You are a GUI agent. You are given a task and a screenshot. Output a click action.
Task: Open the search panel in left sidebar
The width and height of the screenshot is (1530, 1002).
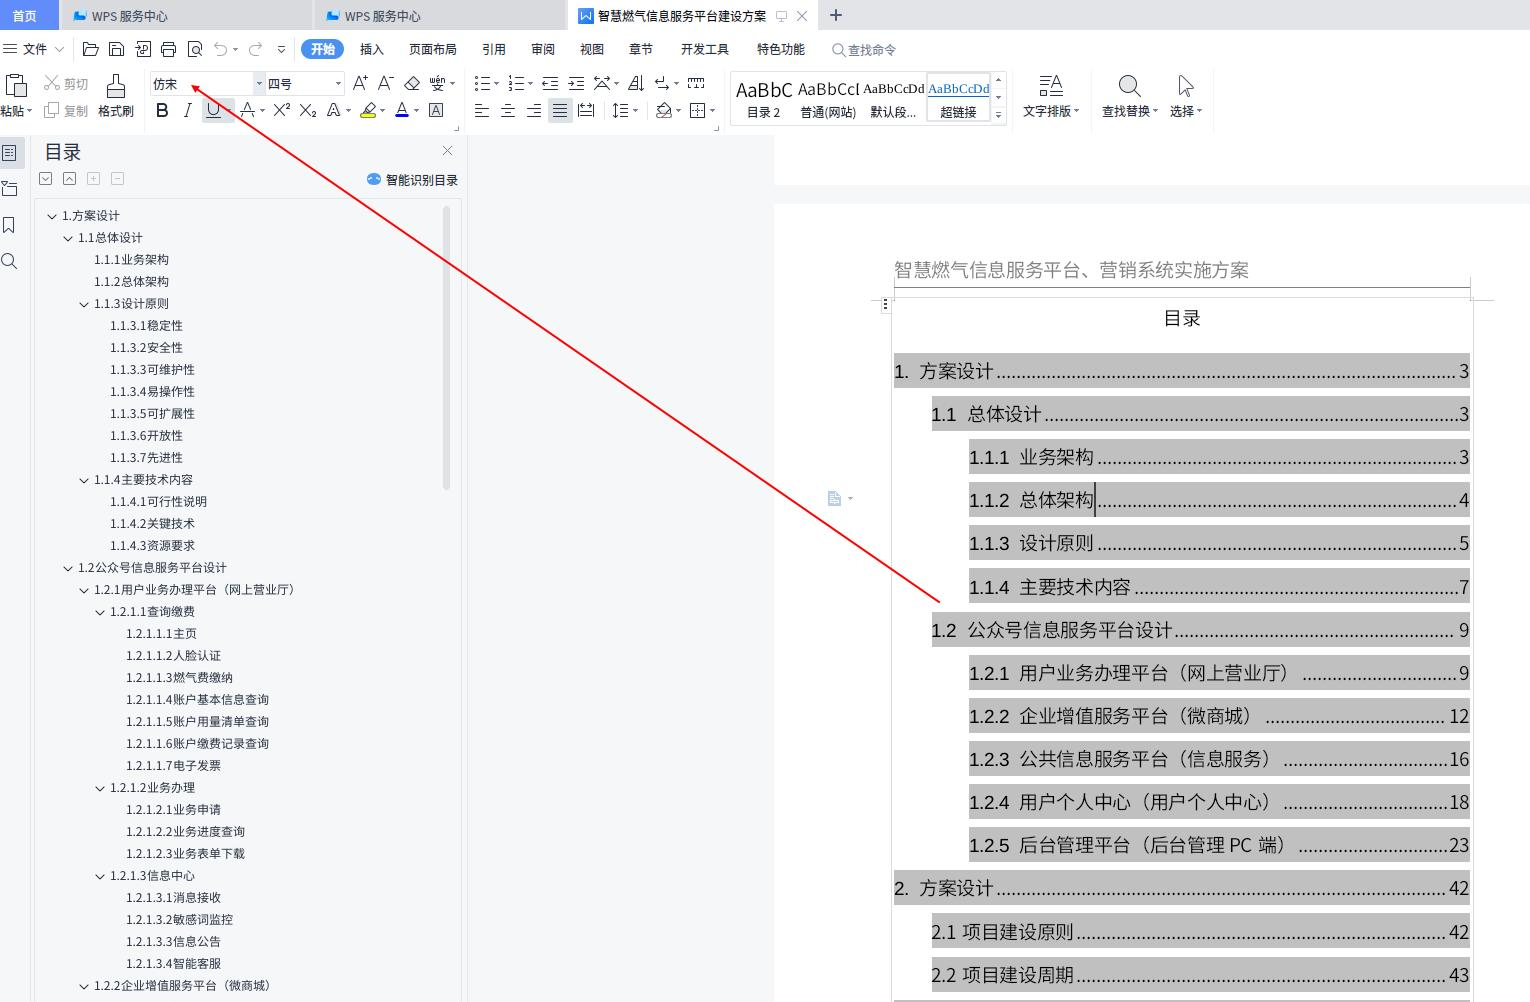[x=10, y=261]
